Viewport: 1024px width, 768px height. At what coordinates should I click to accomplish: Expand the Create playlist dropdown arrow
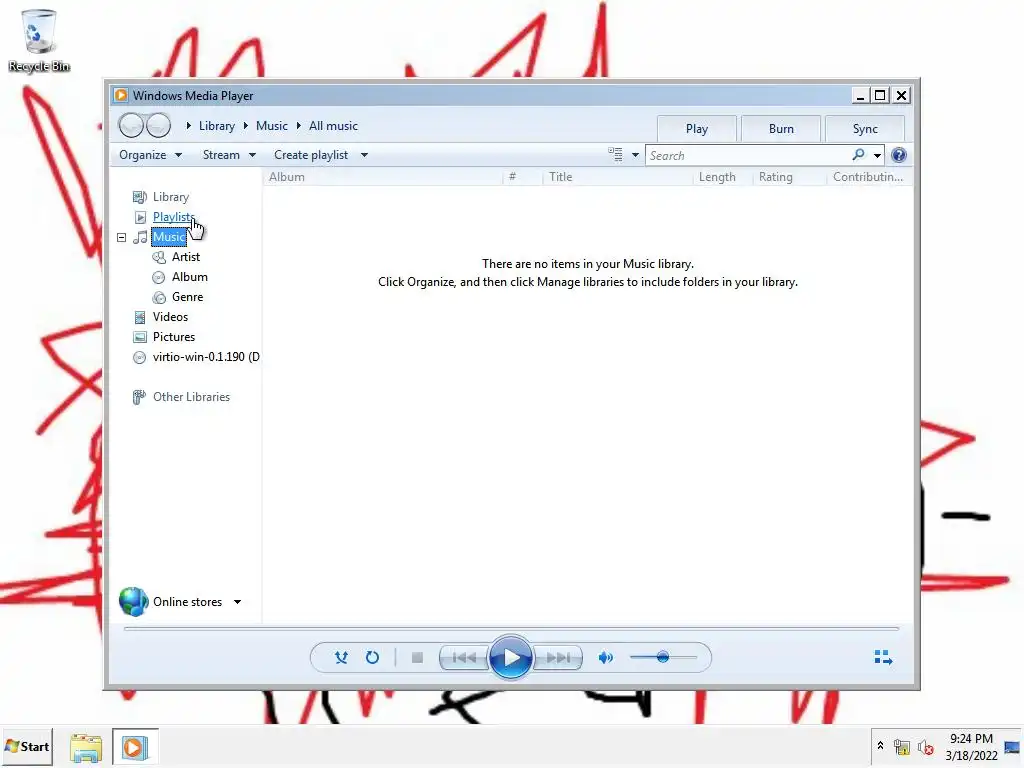pyautogui.click(x=364, y=155)
